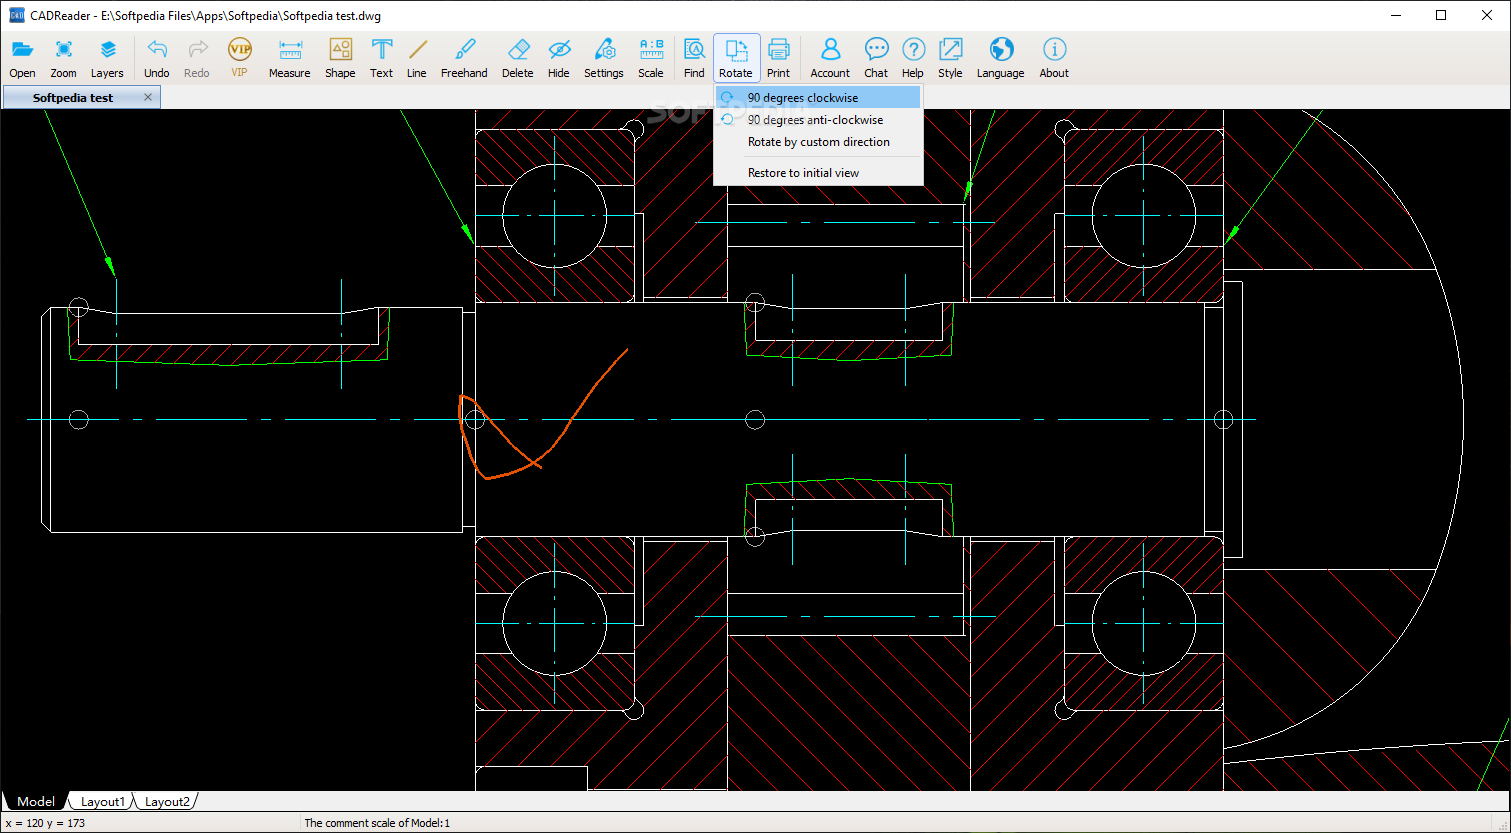Minimize the CADReader window

(1395, 15)
